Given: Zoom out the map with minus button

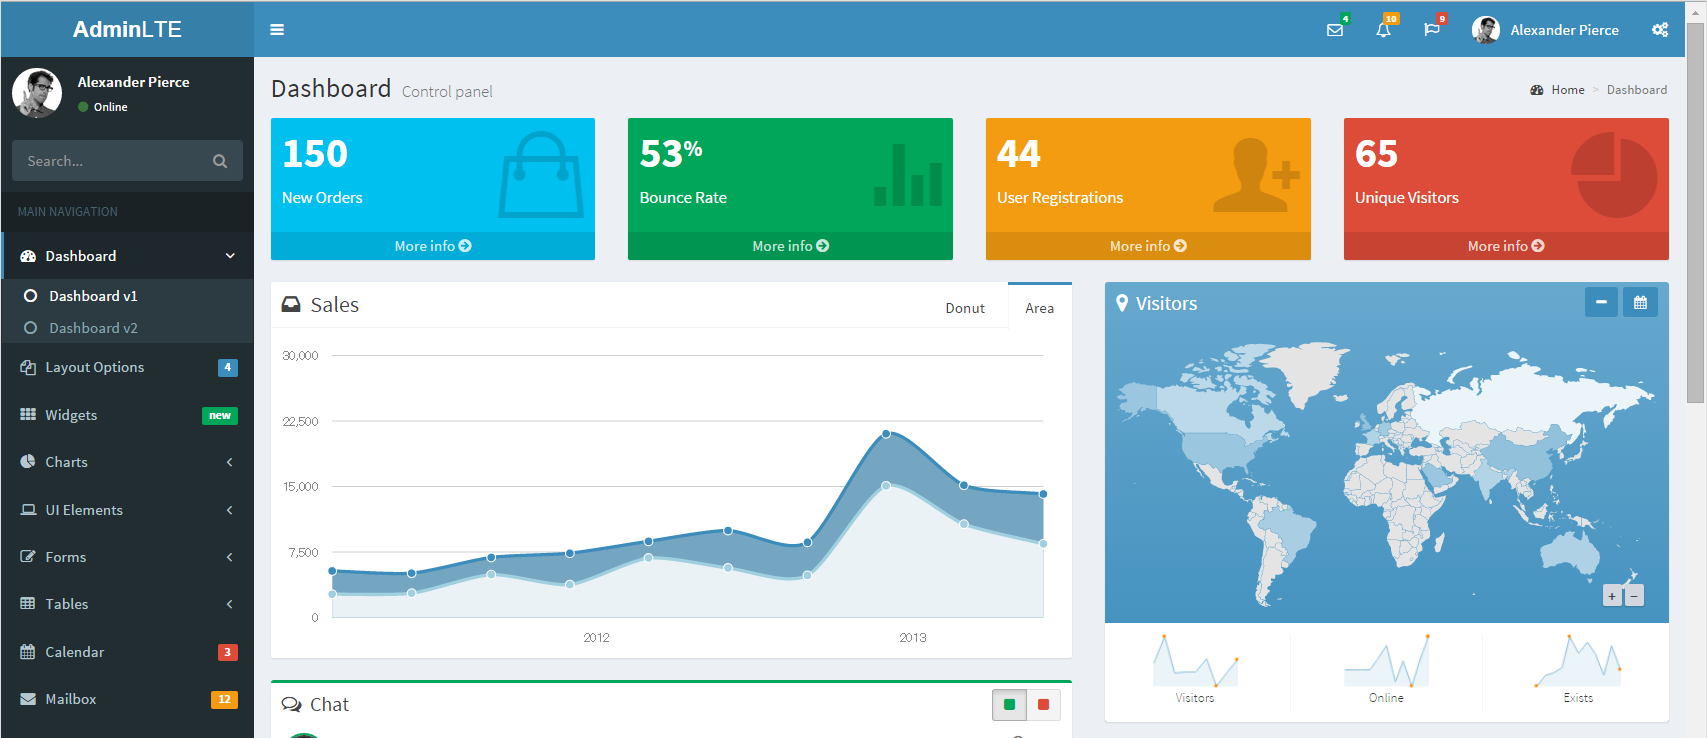Looking at the screenshot, I should [1634, 596].
